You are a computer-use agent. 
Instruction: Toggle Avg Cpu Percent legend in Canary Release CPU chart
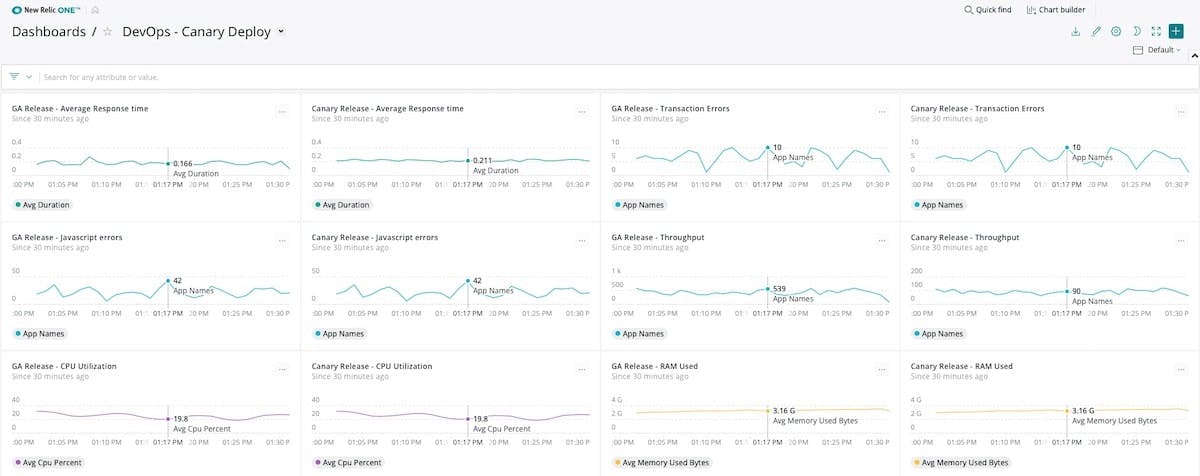pos(348,463)
